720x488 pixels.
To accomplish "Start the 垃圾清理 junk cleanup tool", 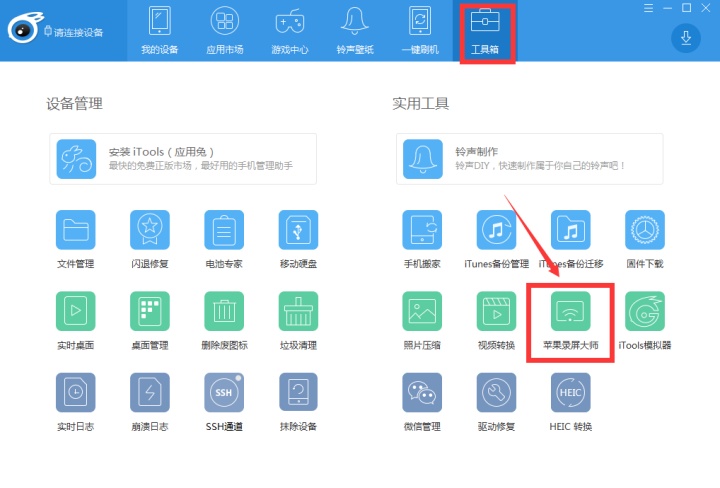I will (x=298, y=311).
